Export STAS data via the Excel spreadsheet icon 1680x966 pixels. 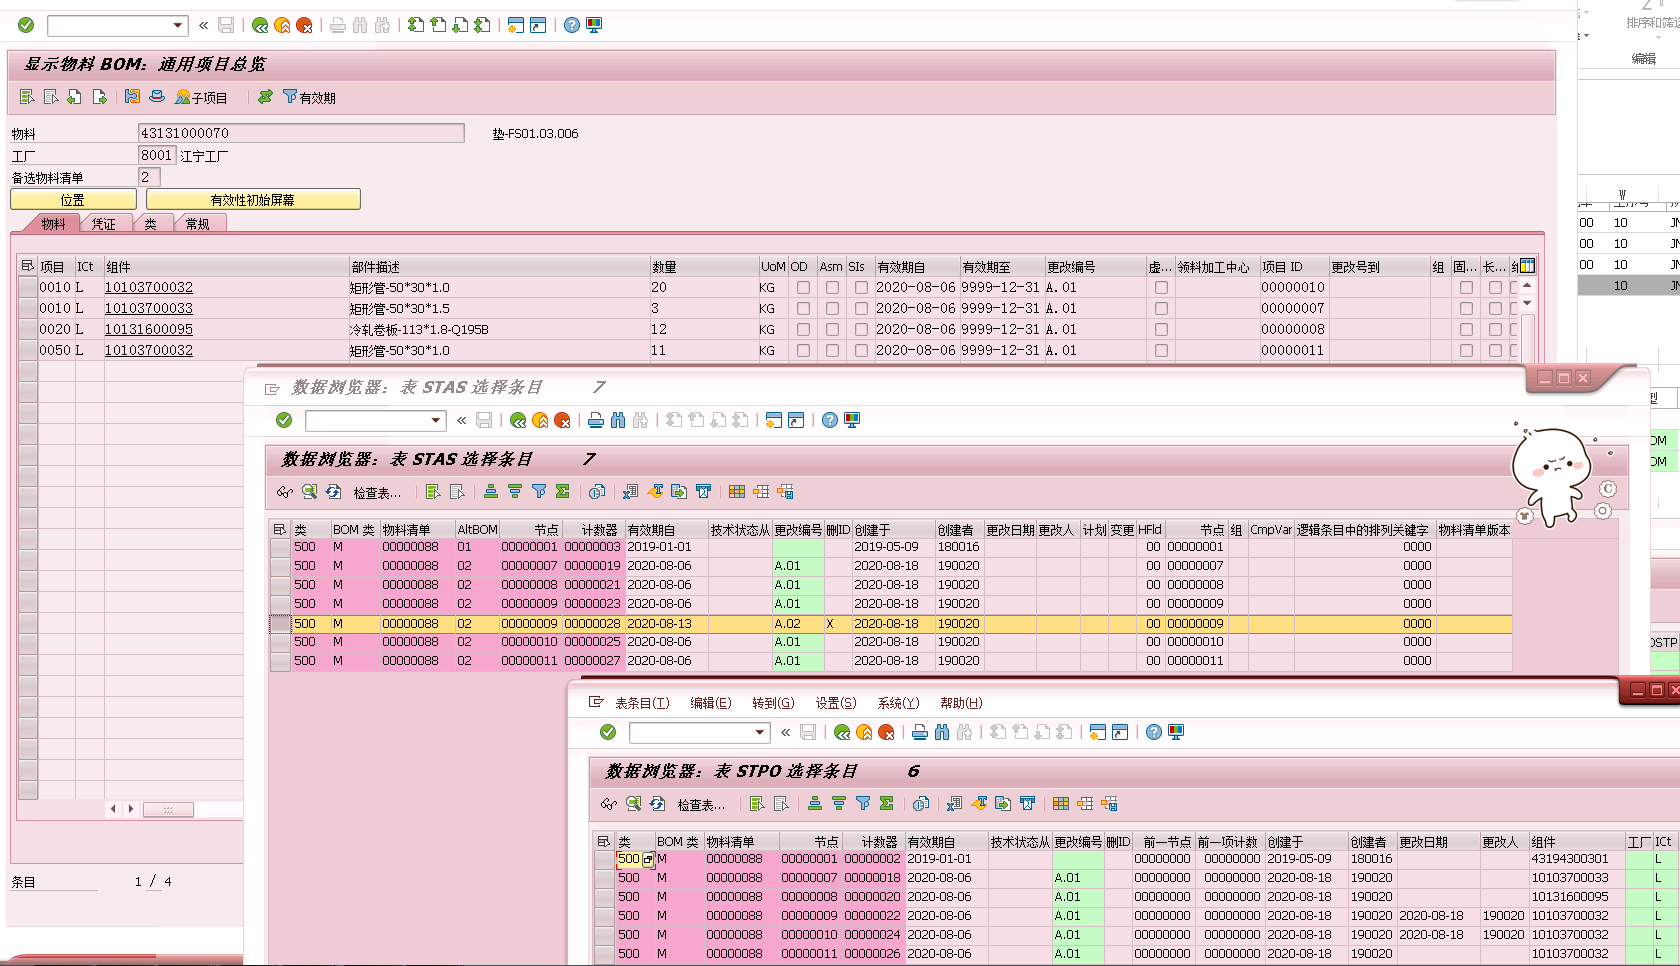click(x=630, y=492)
